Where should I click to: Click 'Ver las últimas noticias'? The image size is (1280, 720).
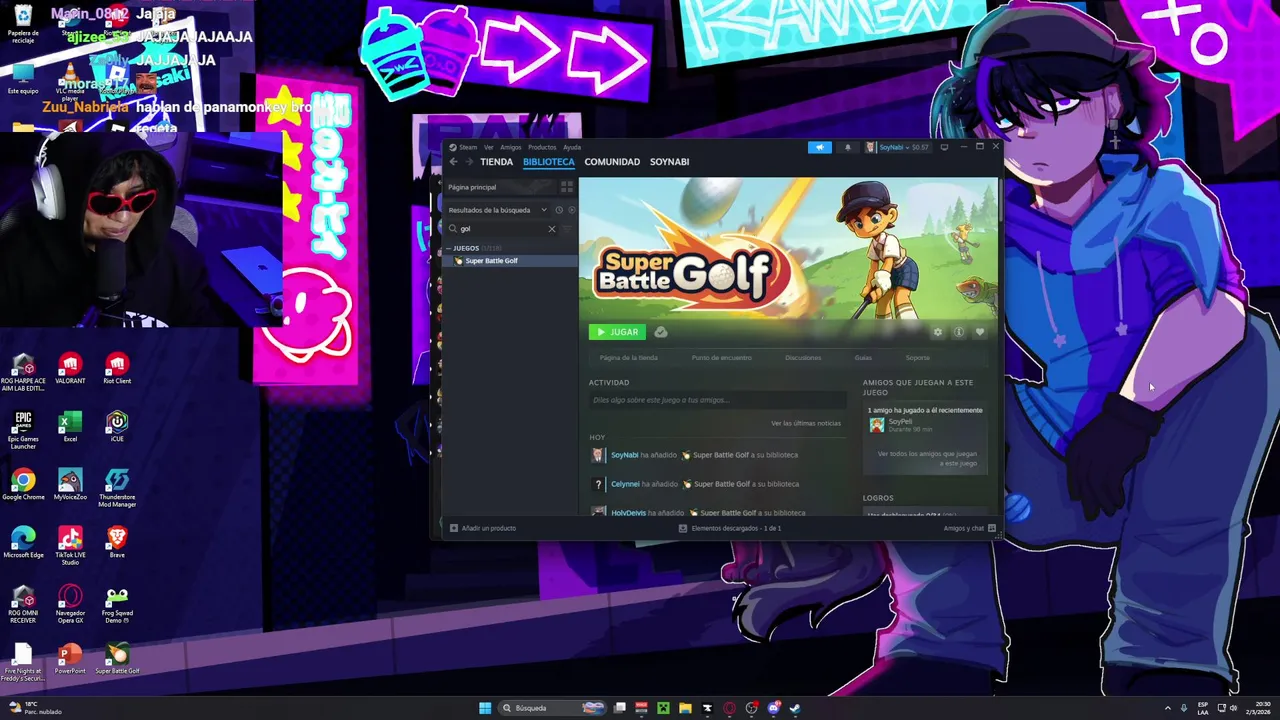click(x=806, y=423)
